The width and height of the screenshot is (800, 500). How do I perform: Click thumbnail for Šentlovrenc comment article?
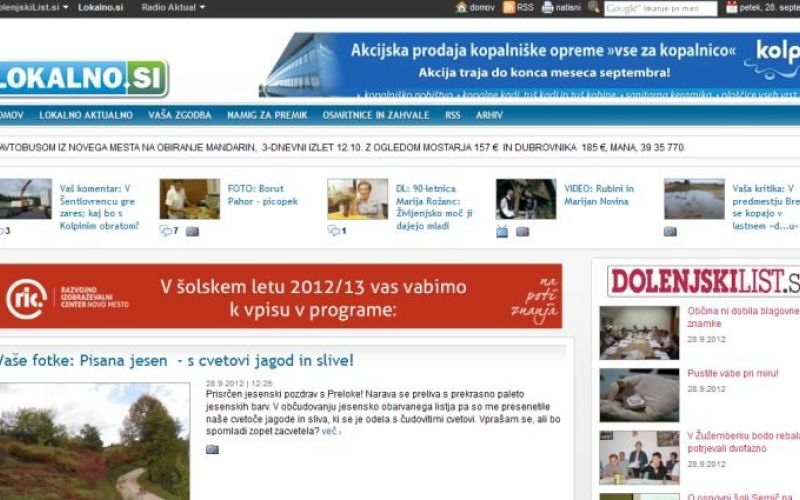coord(26,199)
